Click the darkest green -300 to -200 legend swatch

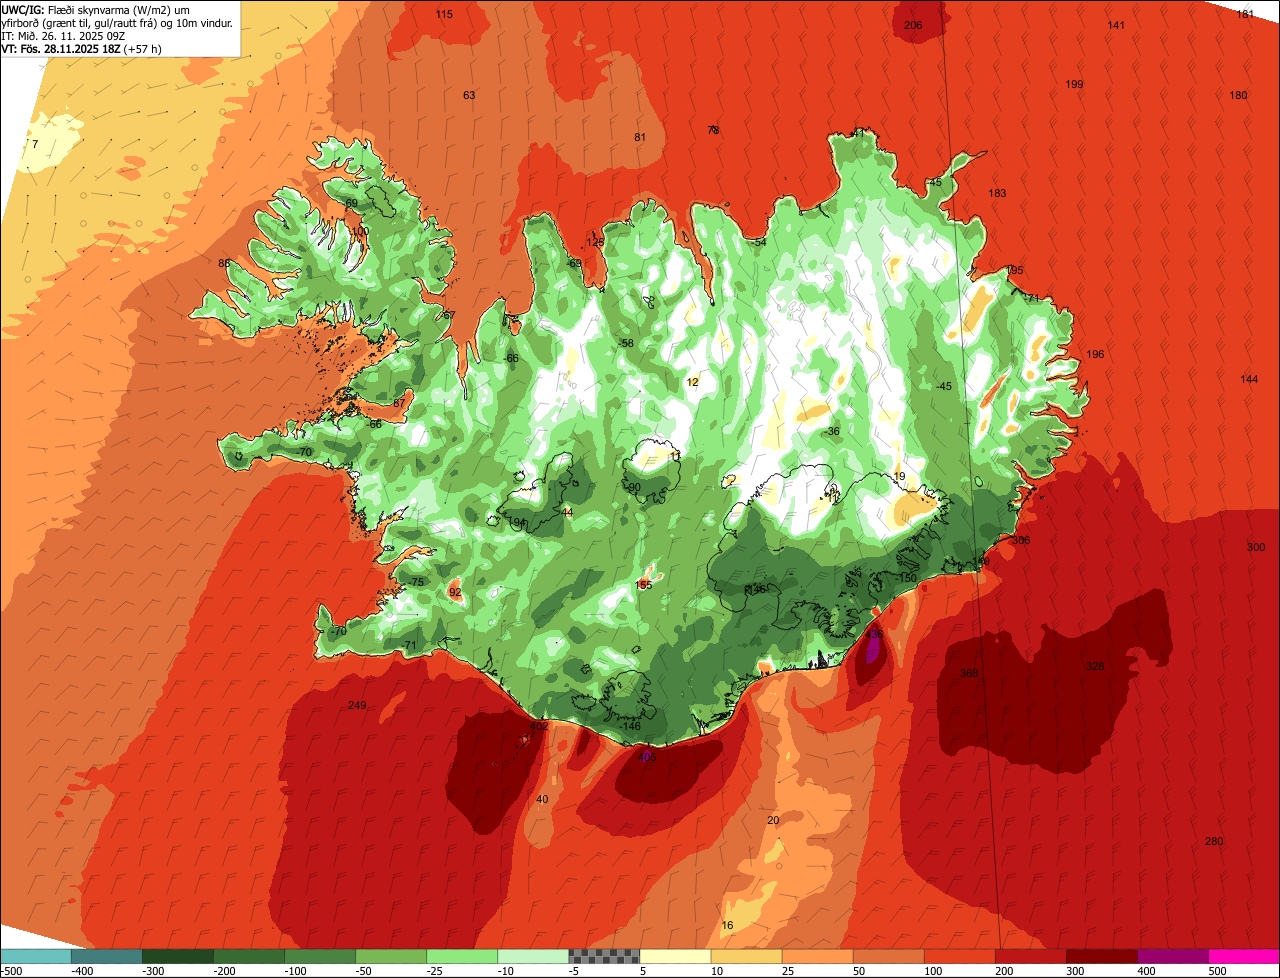coord(177,956)
